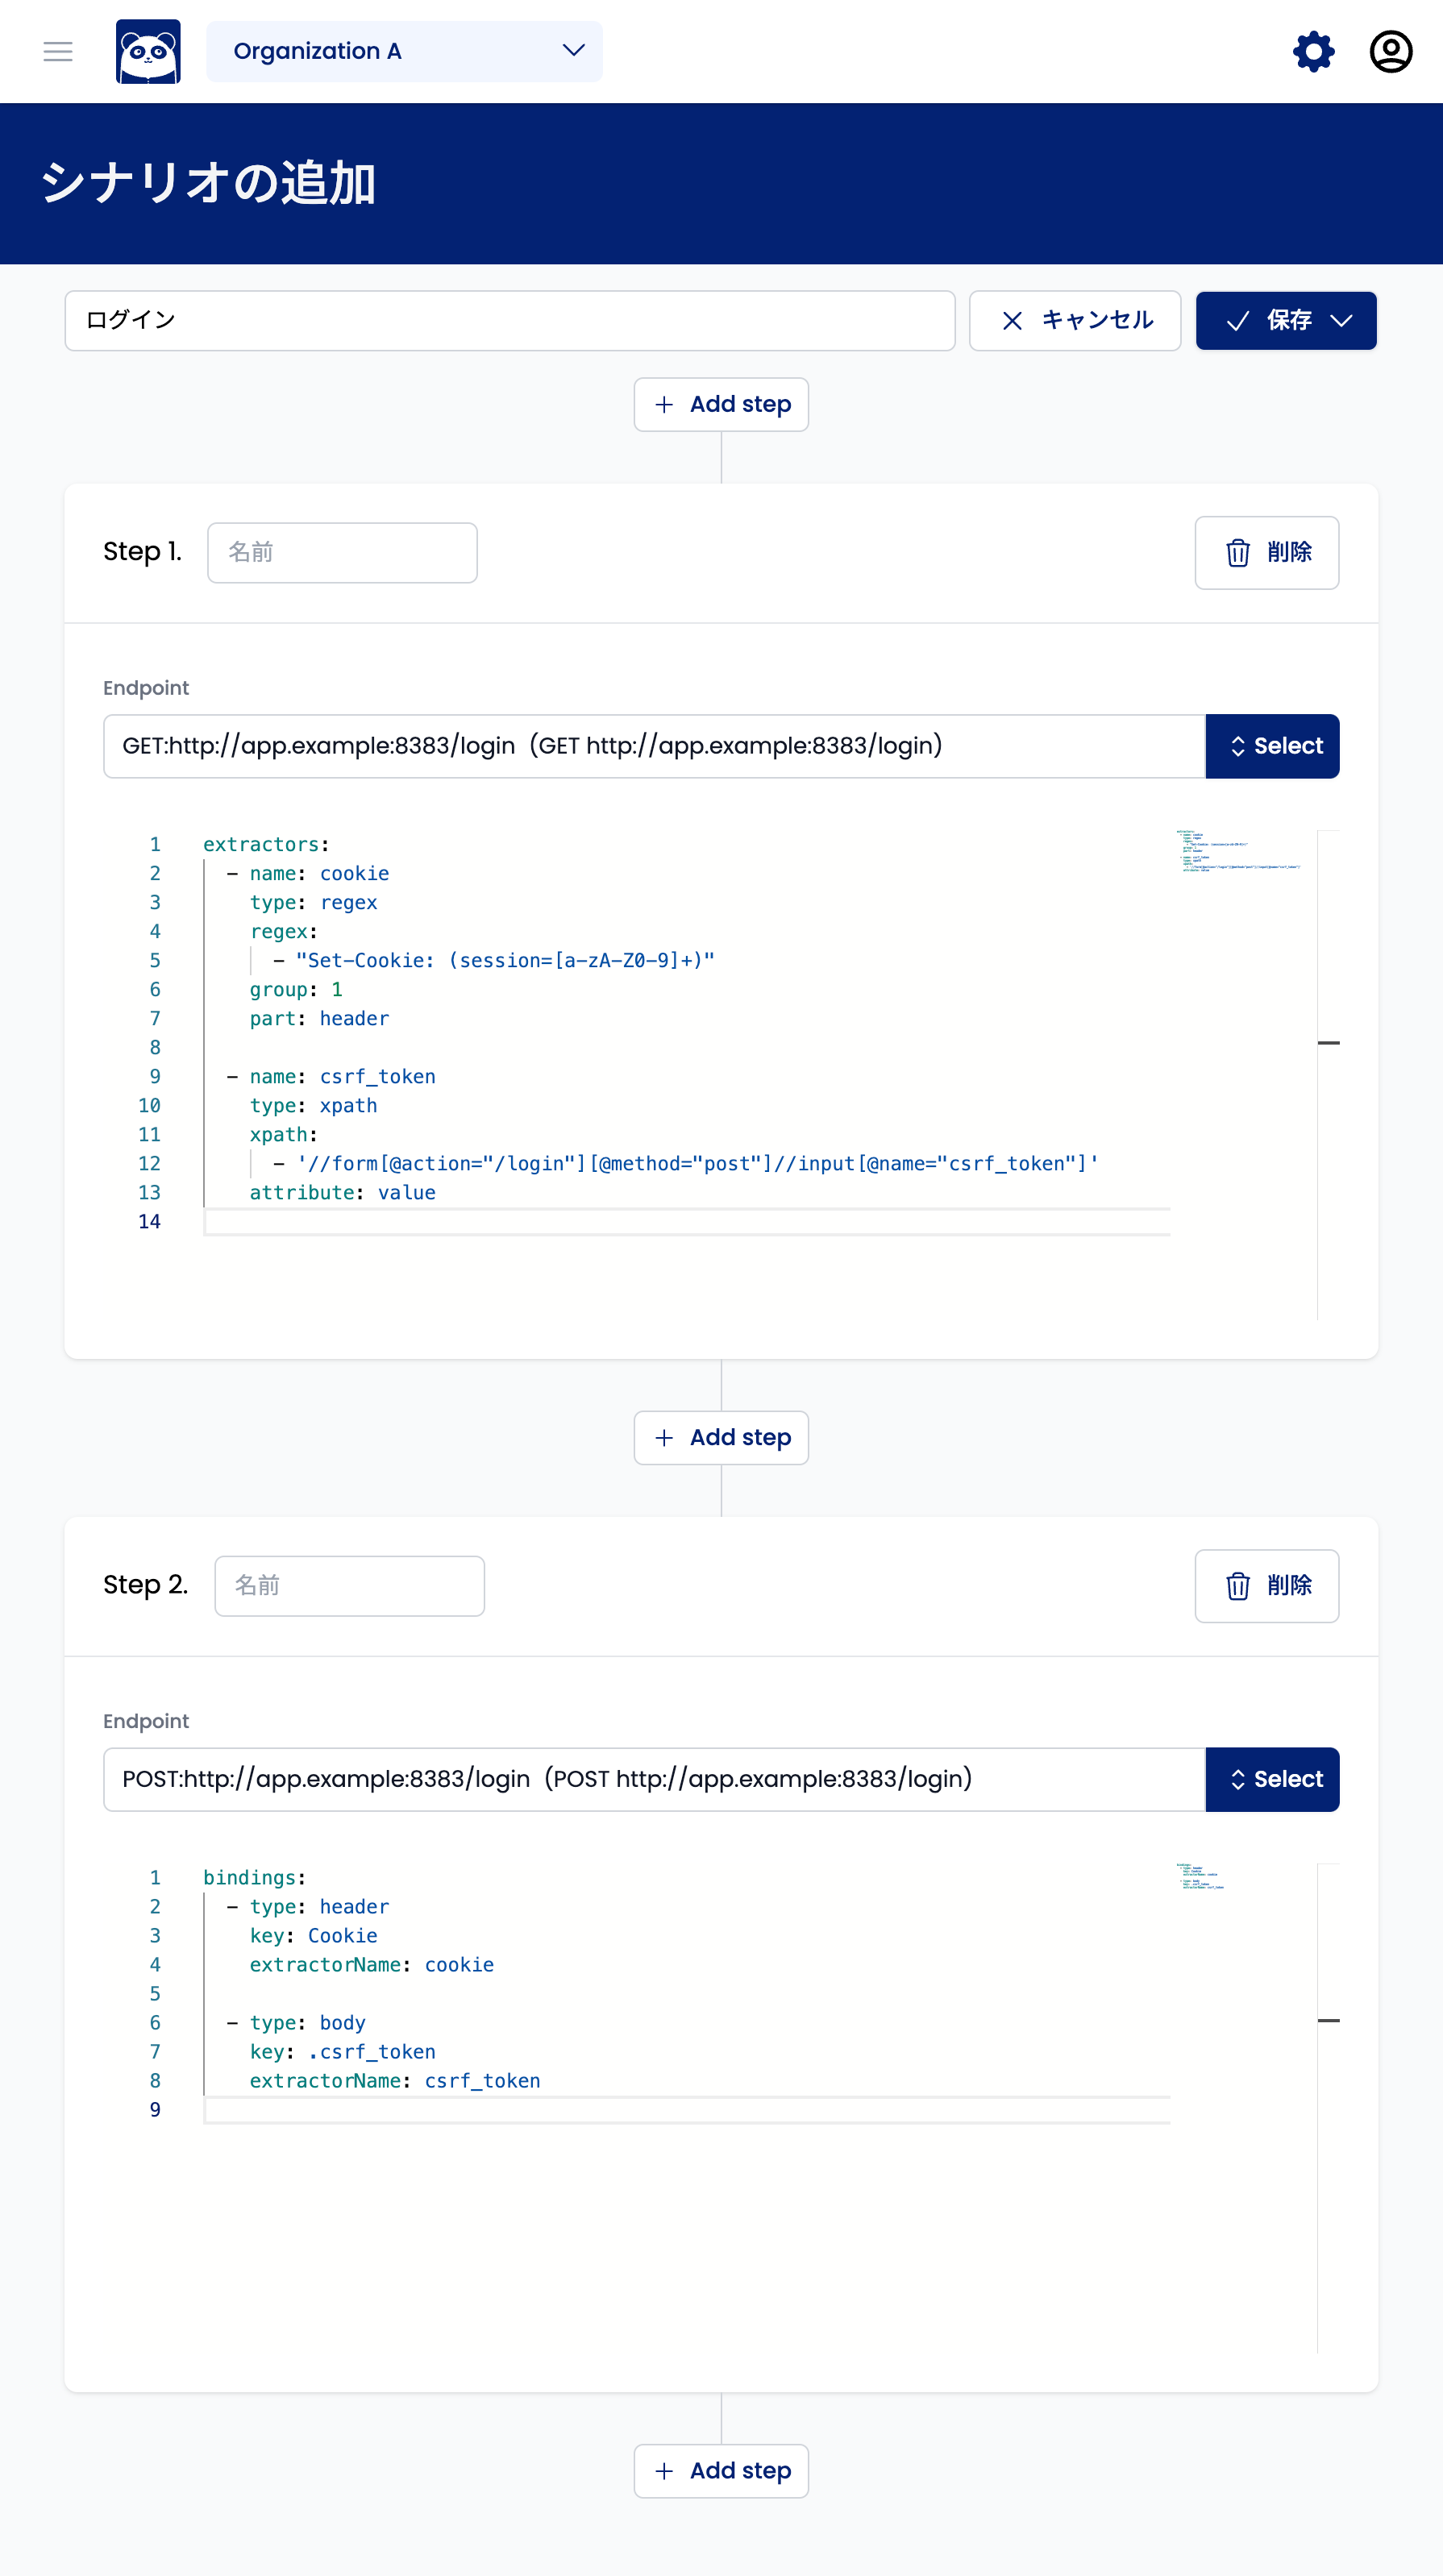Open the settings gear icon
The image size is (1443, 2576).
[1313, 52]
